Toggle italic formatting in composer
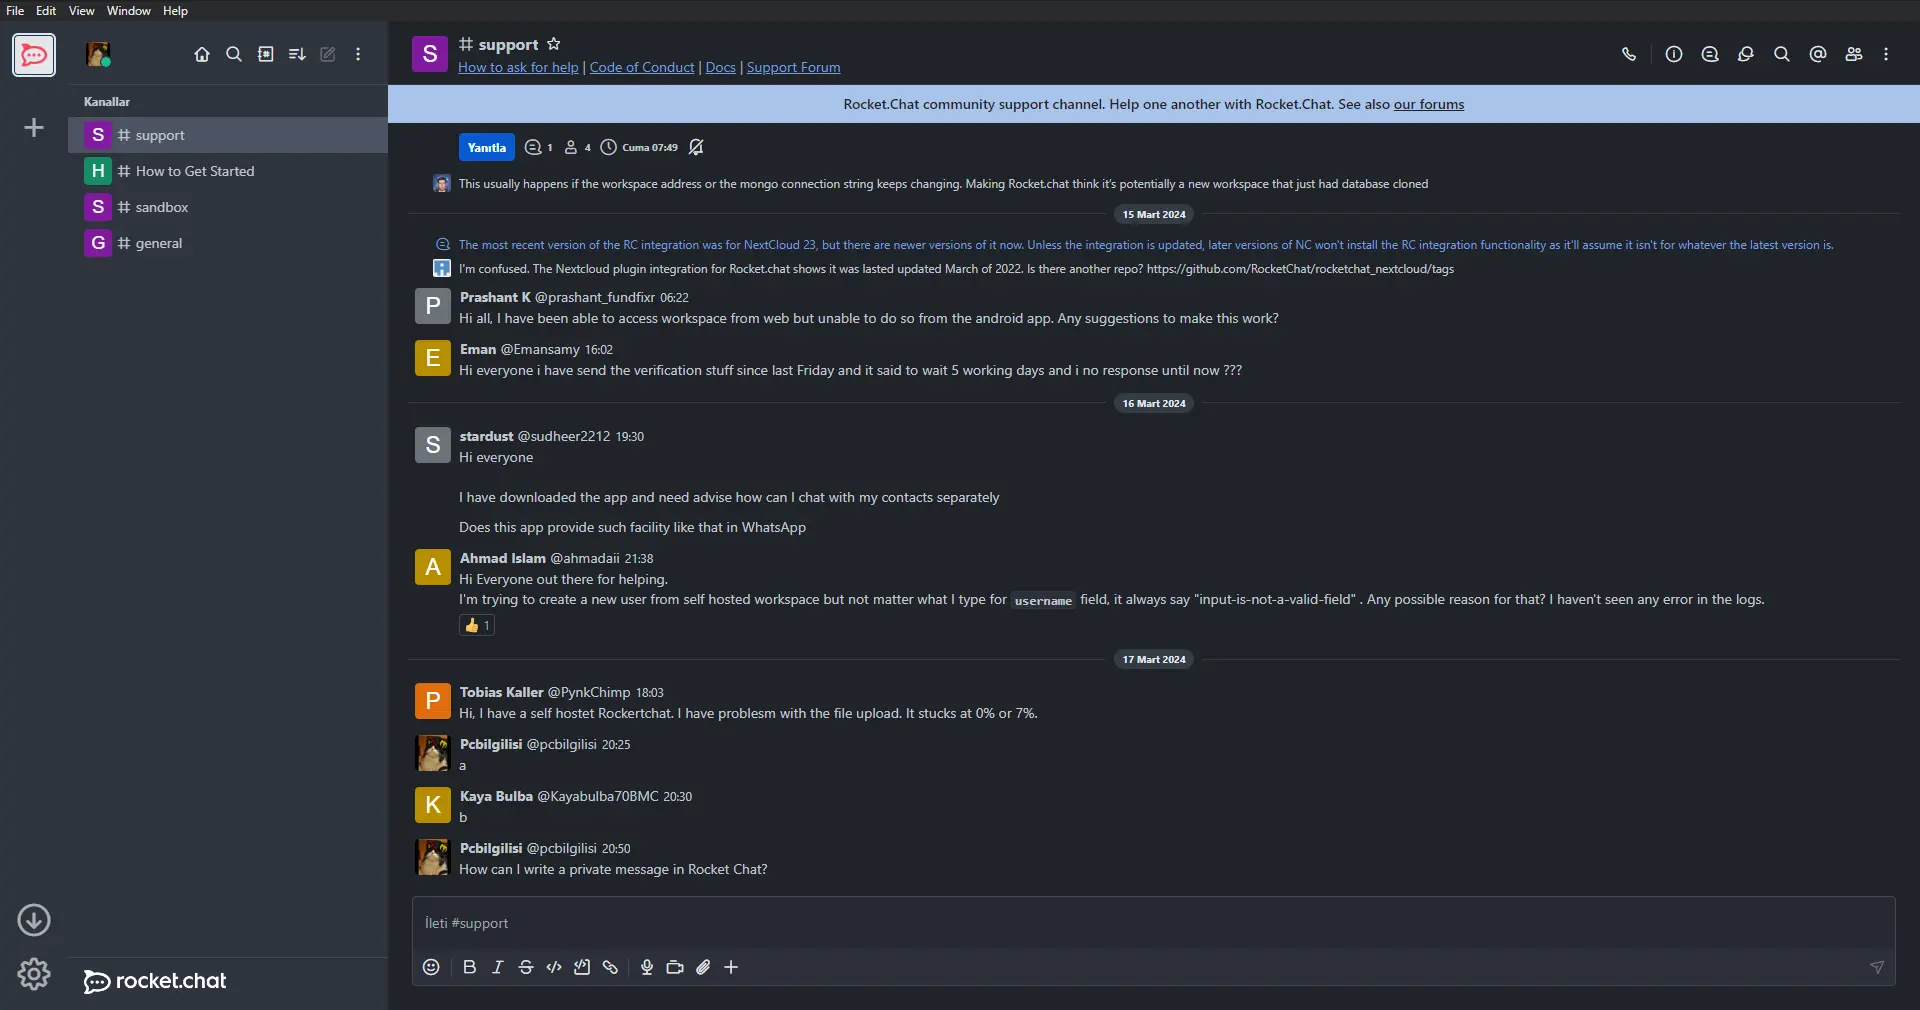The height and width of the screenshot is (1010, 1920). [x=497, y=967]
